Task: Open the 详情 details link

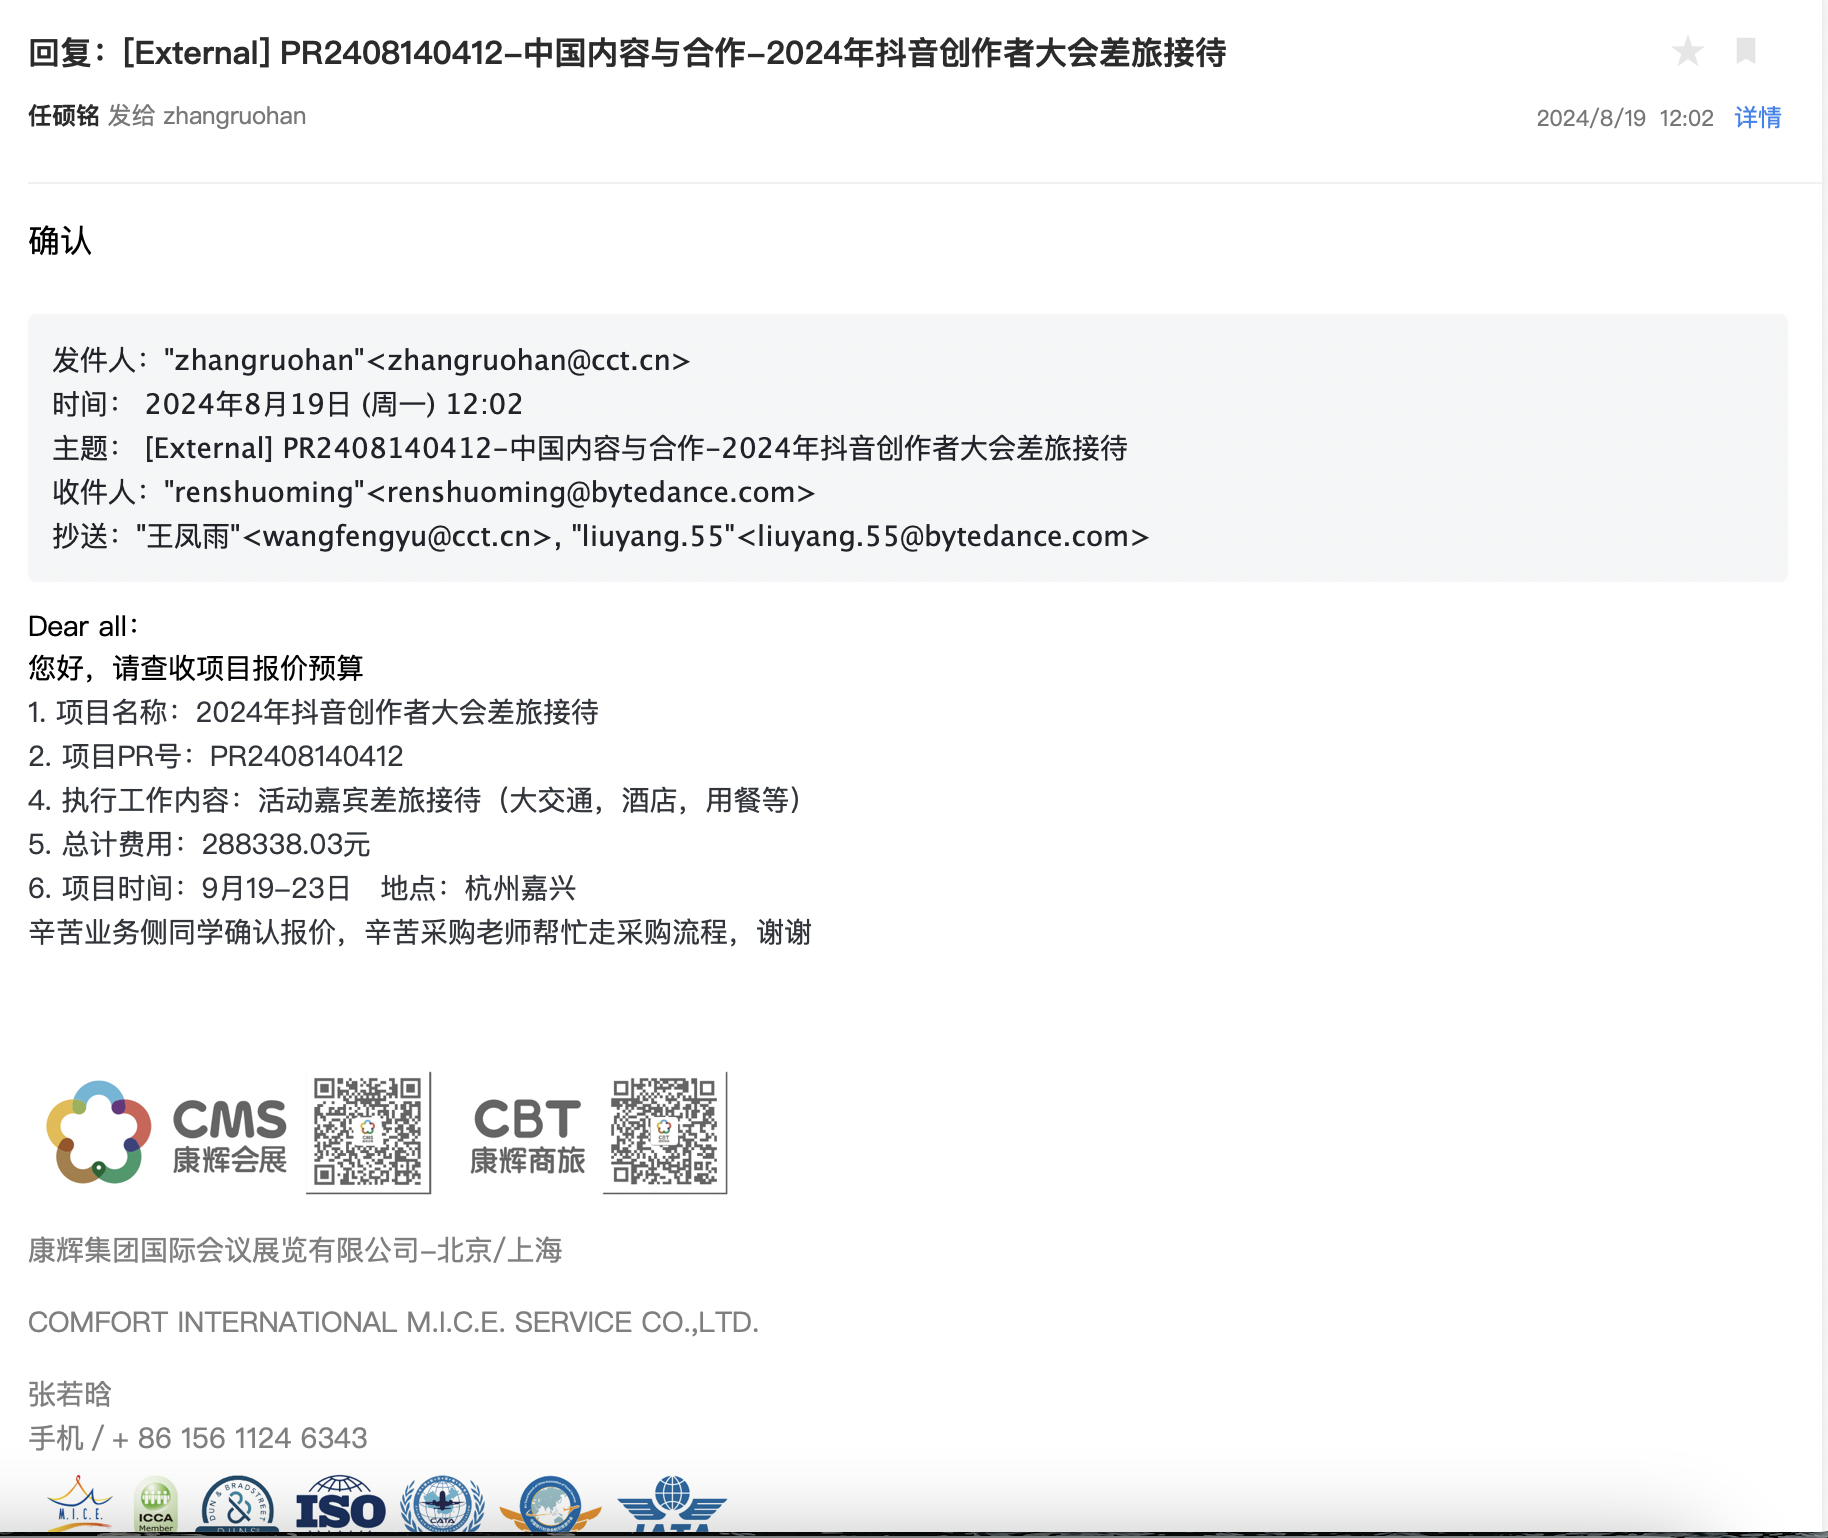Action: point(1757,118)
